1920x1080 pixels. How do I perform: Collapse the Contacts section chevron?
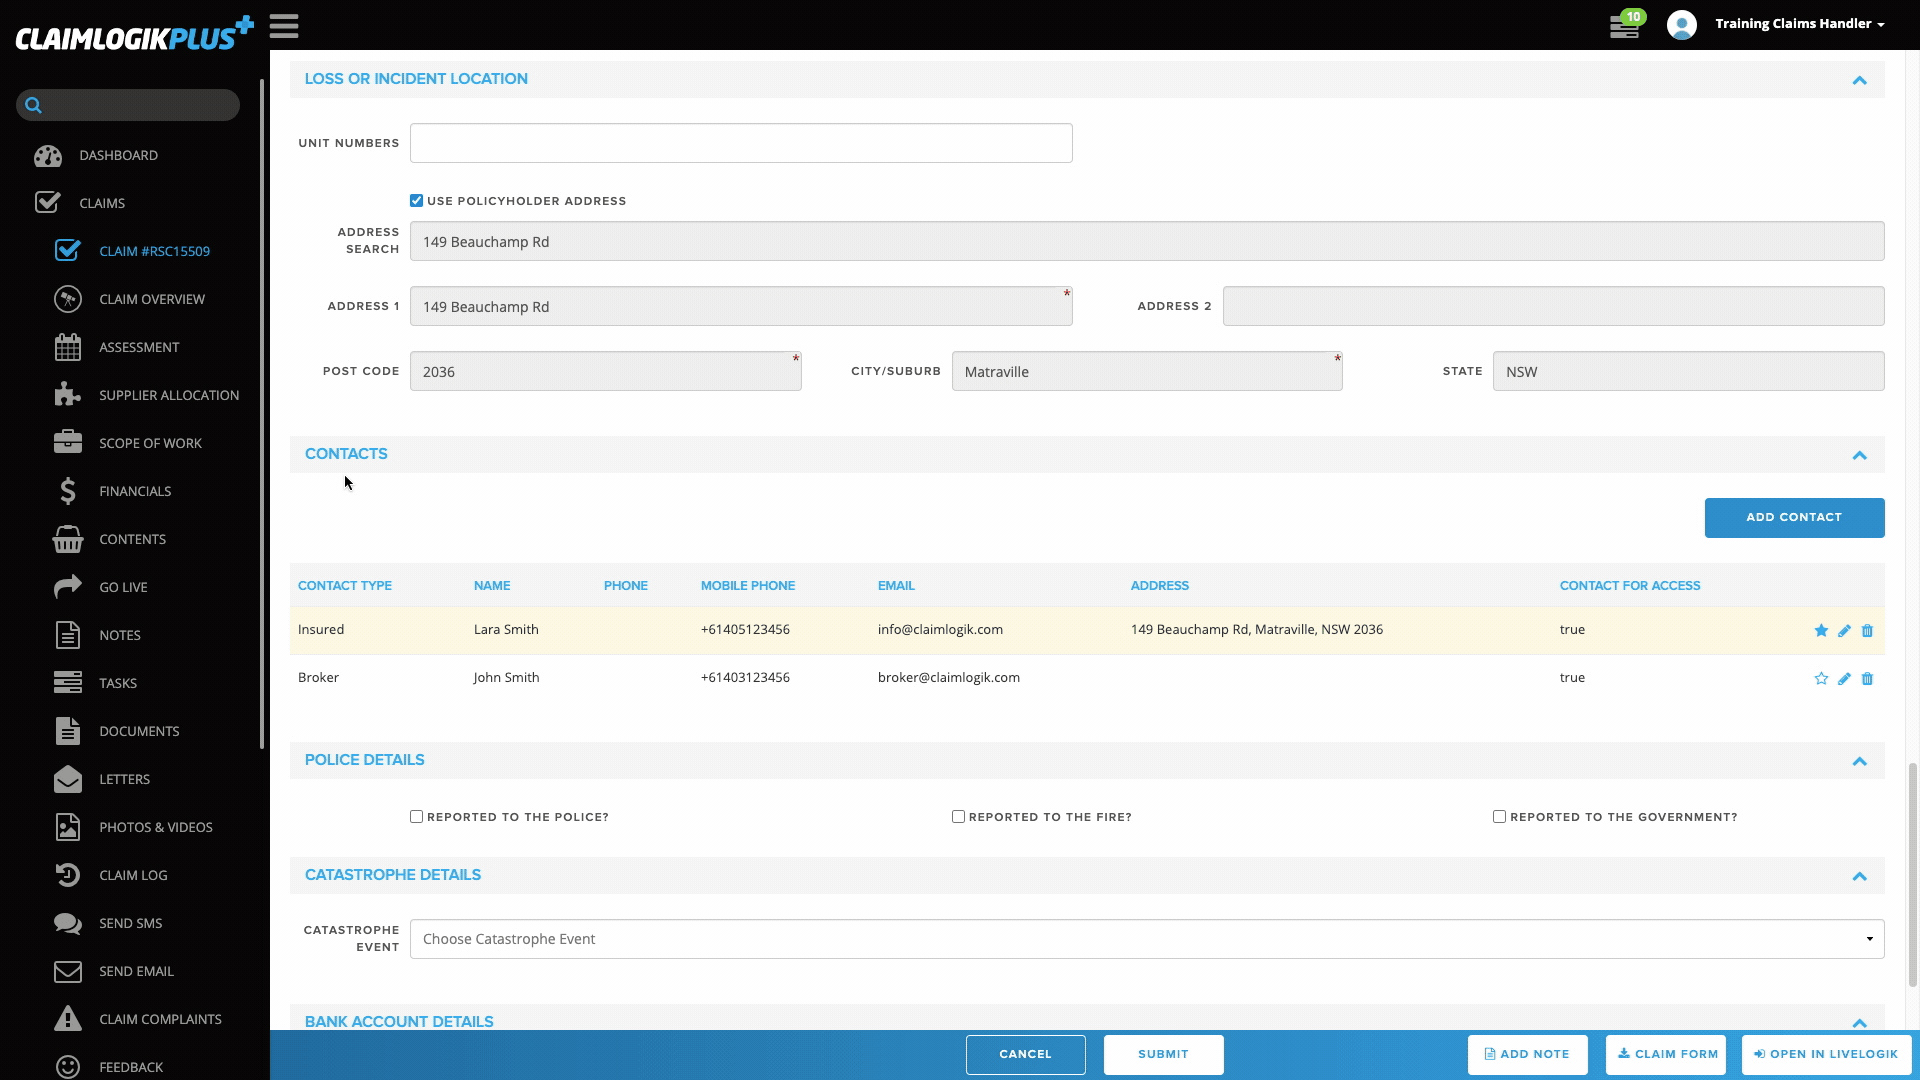pos(1859,455)
